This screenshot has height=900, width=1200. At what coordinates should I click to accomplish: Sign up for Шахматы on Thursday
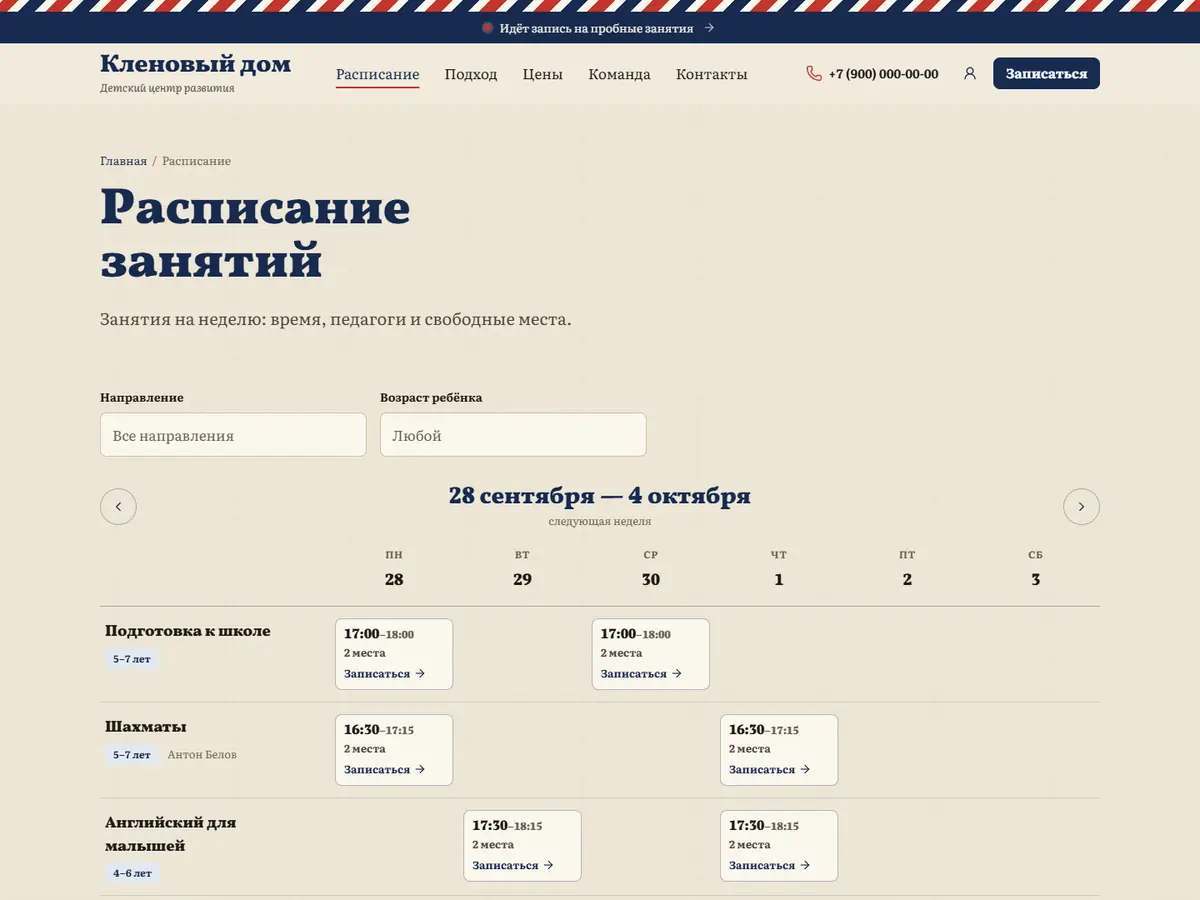770,770
